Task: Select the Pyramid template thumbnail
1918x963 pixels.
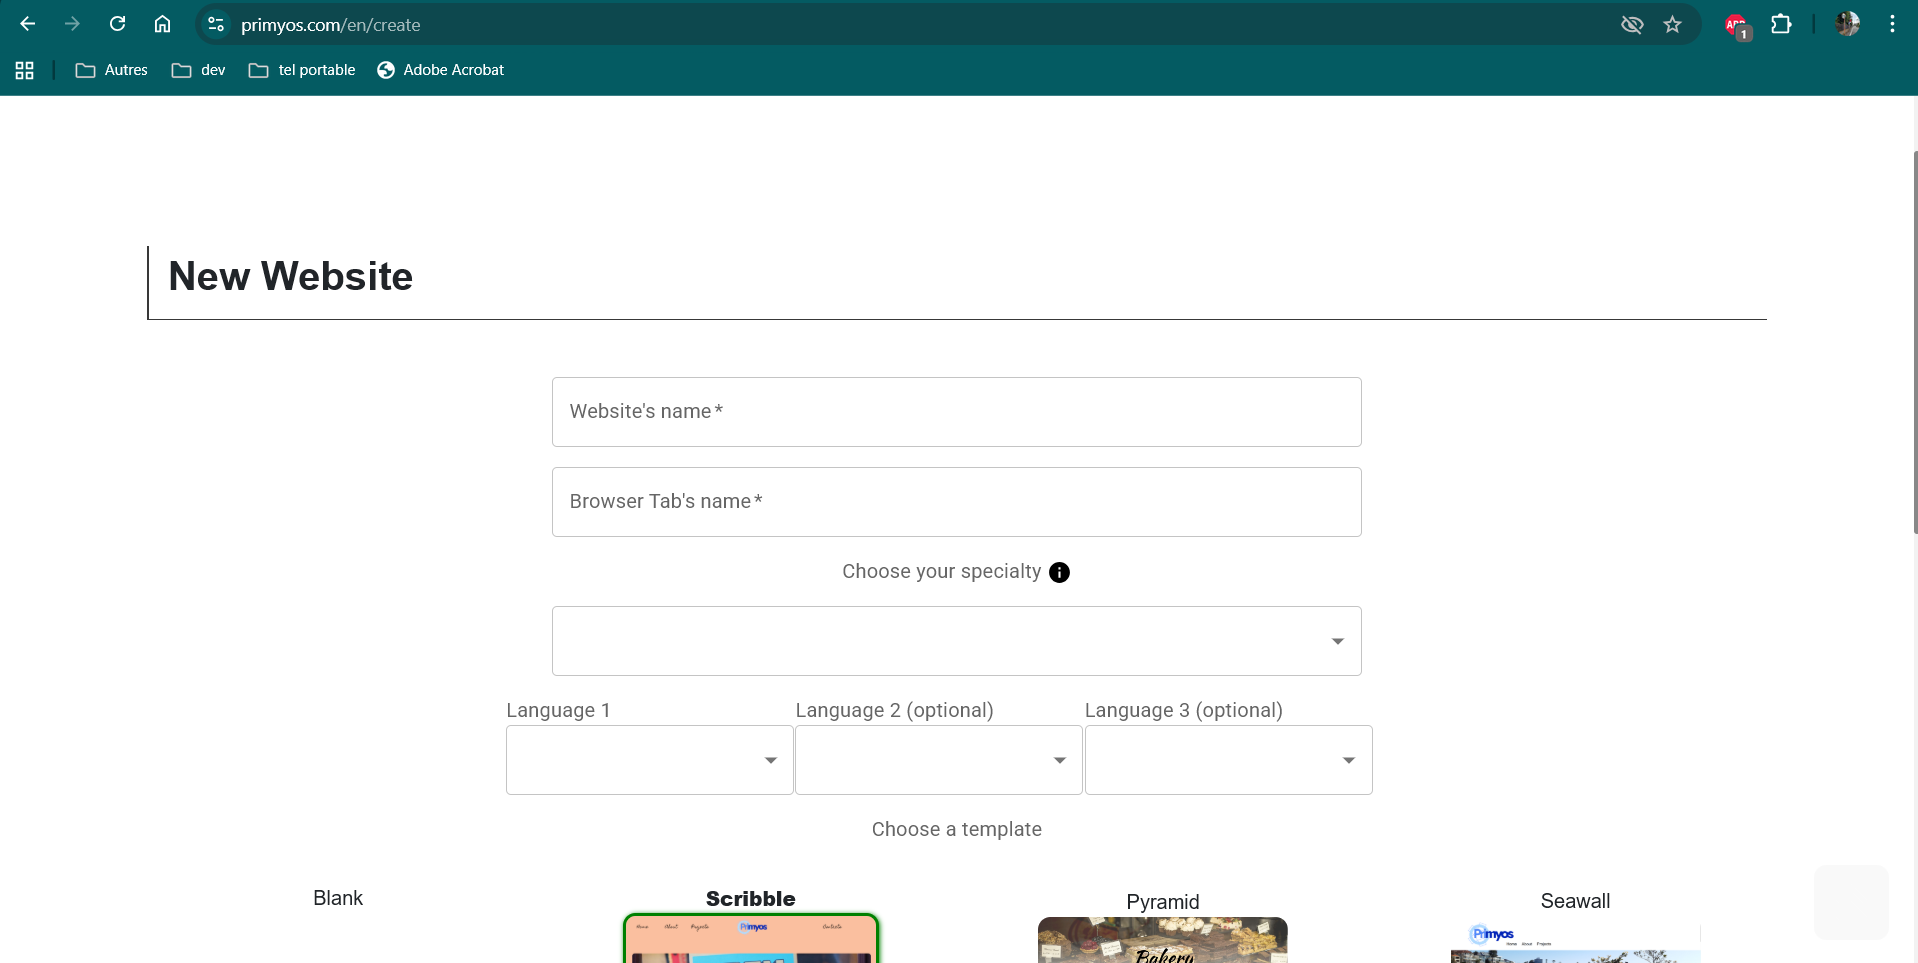Action: click(x=1162, y=940)
